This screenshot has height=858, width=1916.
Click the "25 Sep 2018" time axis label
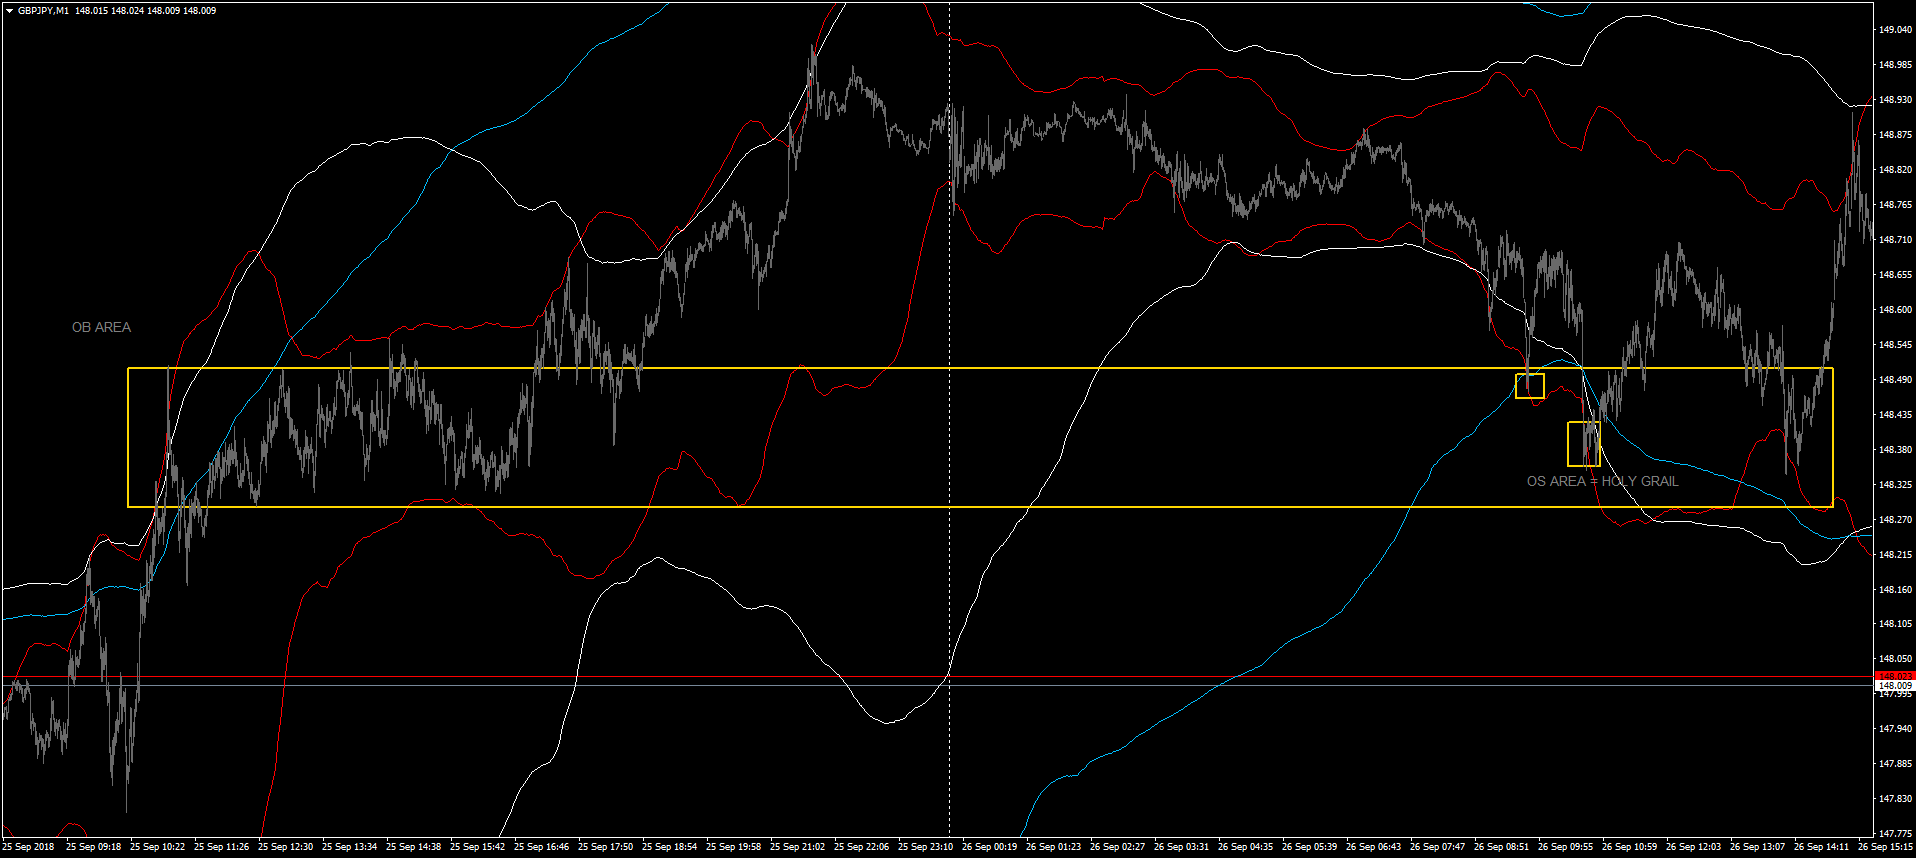29,847
